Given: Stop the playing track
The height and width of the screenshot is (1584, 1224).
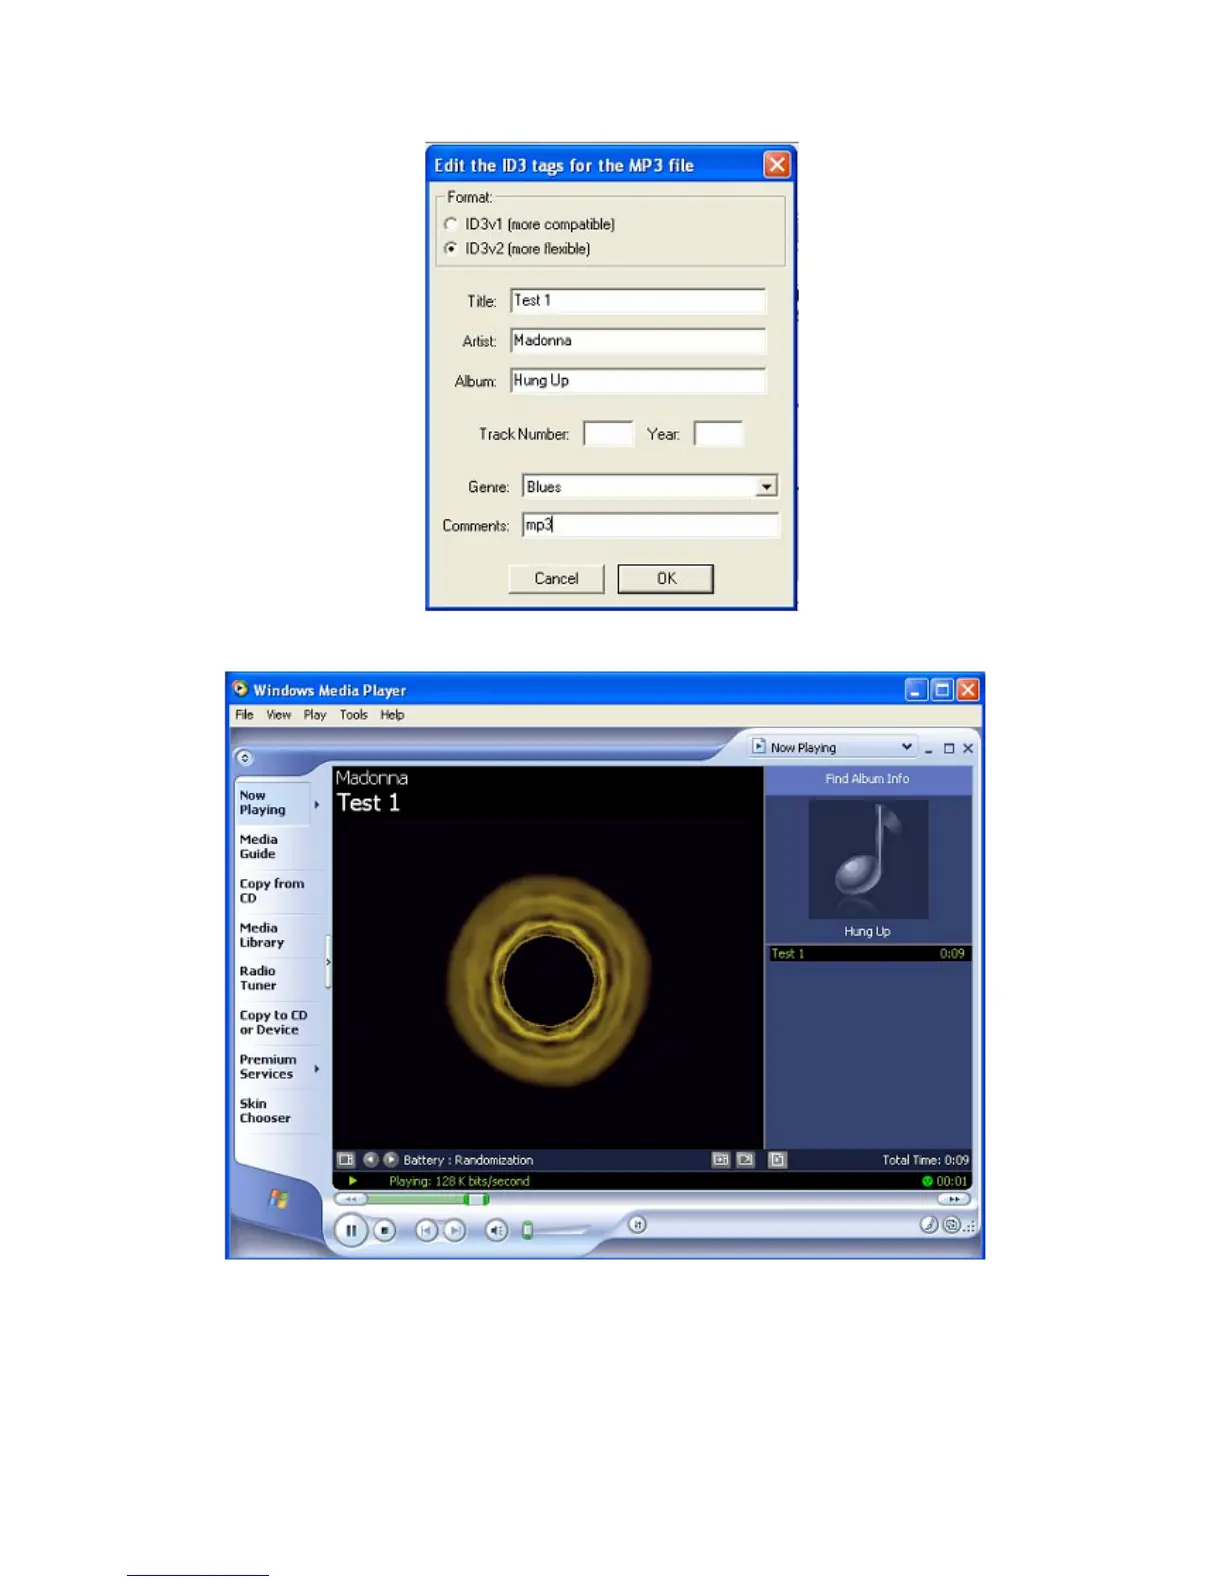Looking at the screenshot, I should point(385,1230).
